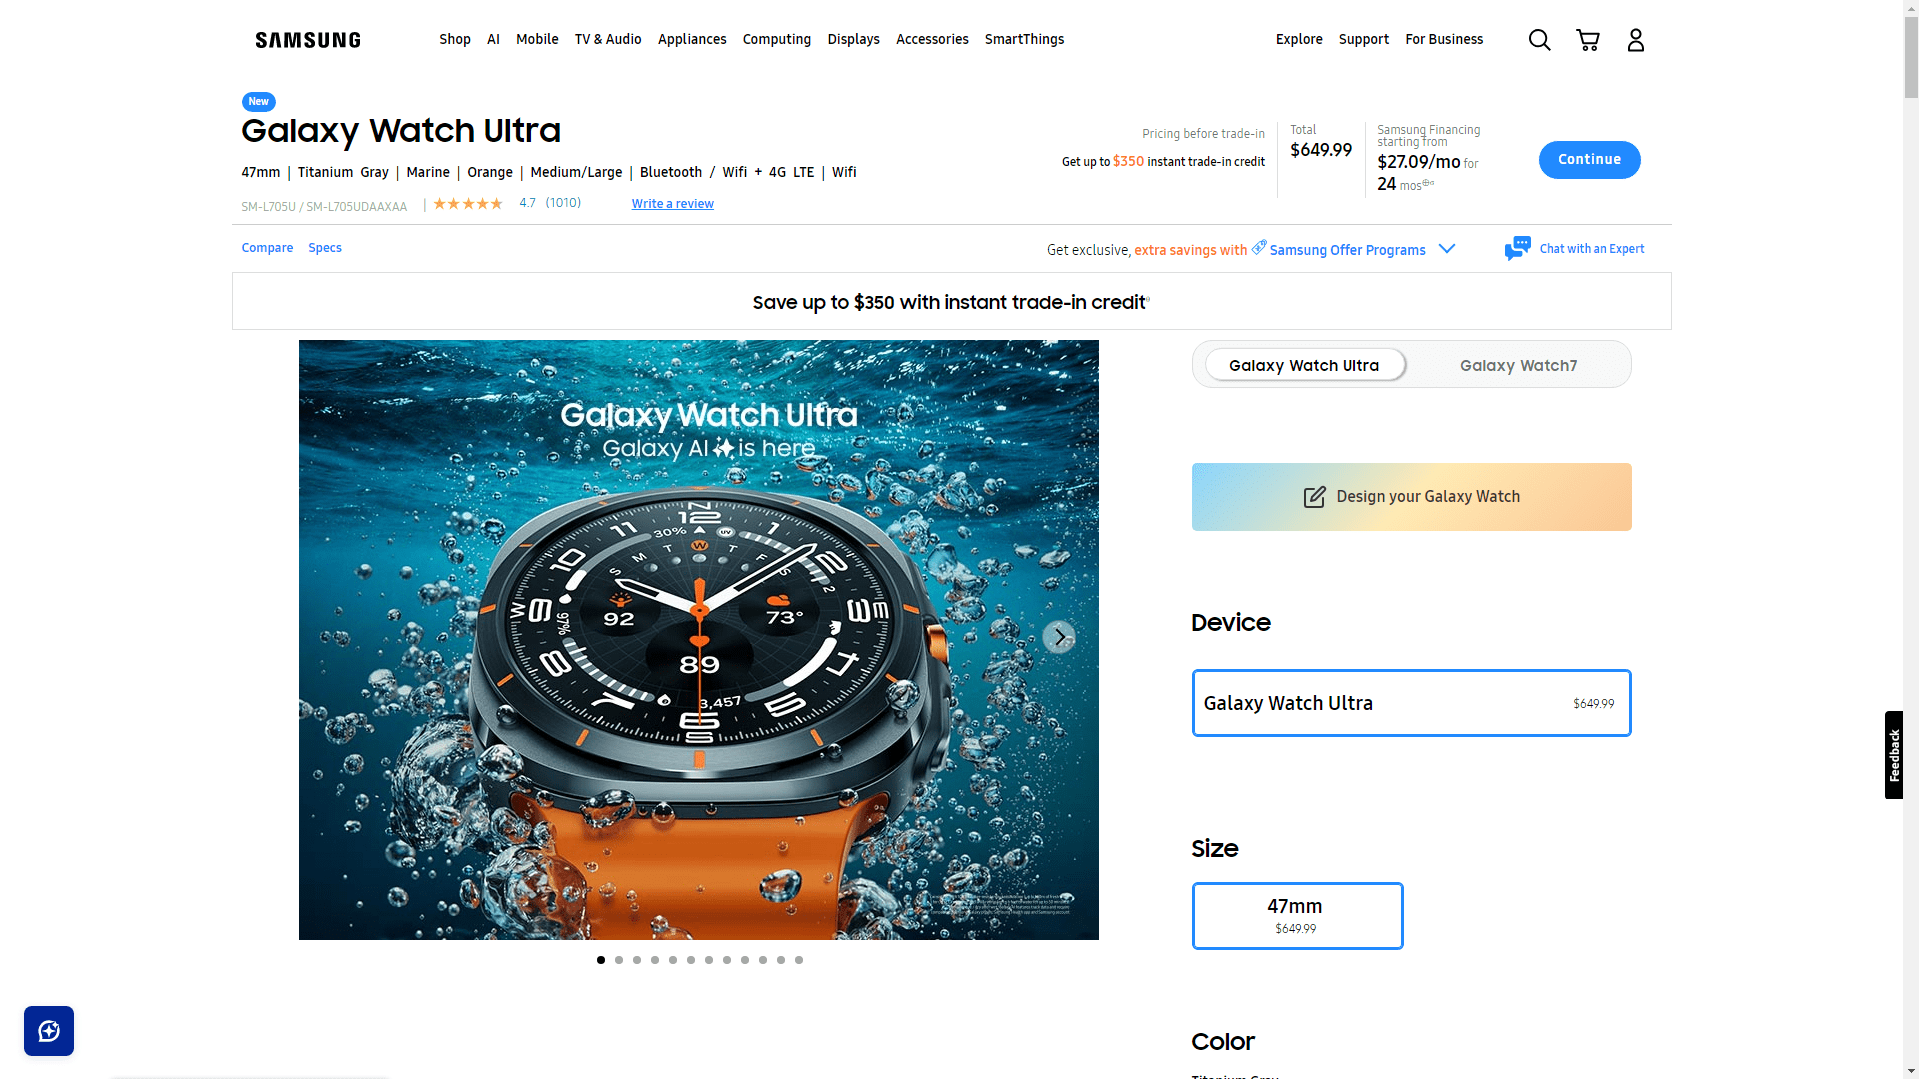Click next arrow on product image
This screenshot has height=1079, width=1919.
[1059, 637]
